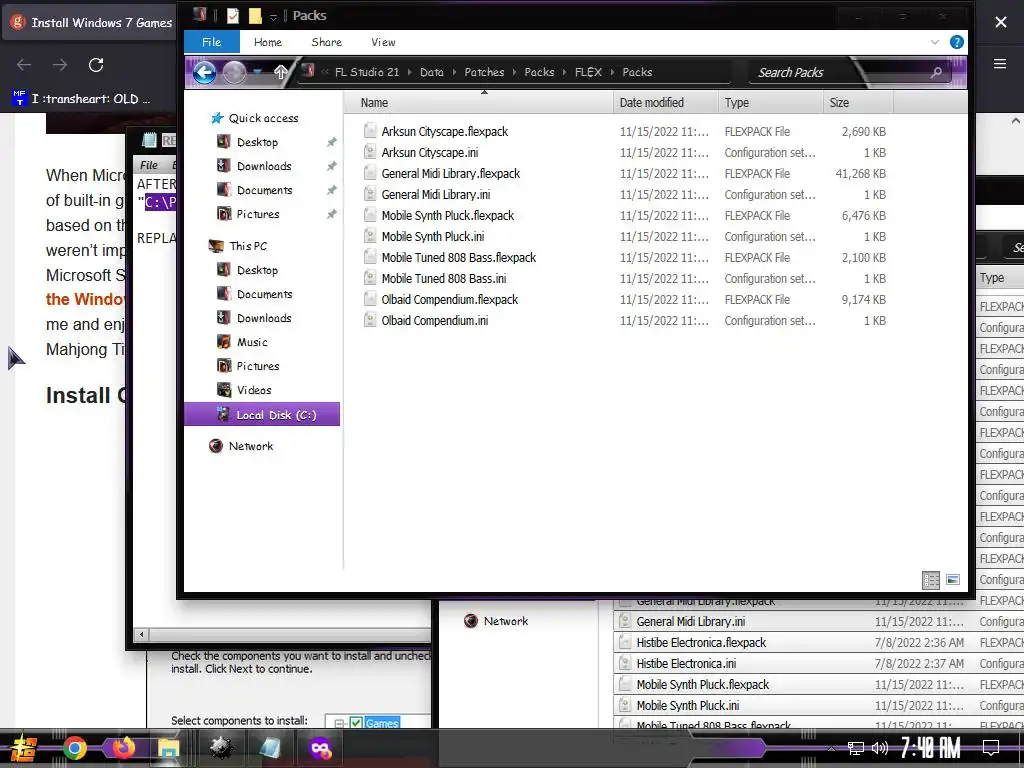This screenshot has width=1024, height=768.
Task: Switch to the View ribbon tab
Action: pos(383,42)
